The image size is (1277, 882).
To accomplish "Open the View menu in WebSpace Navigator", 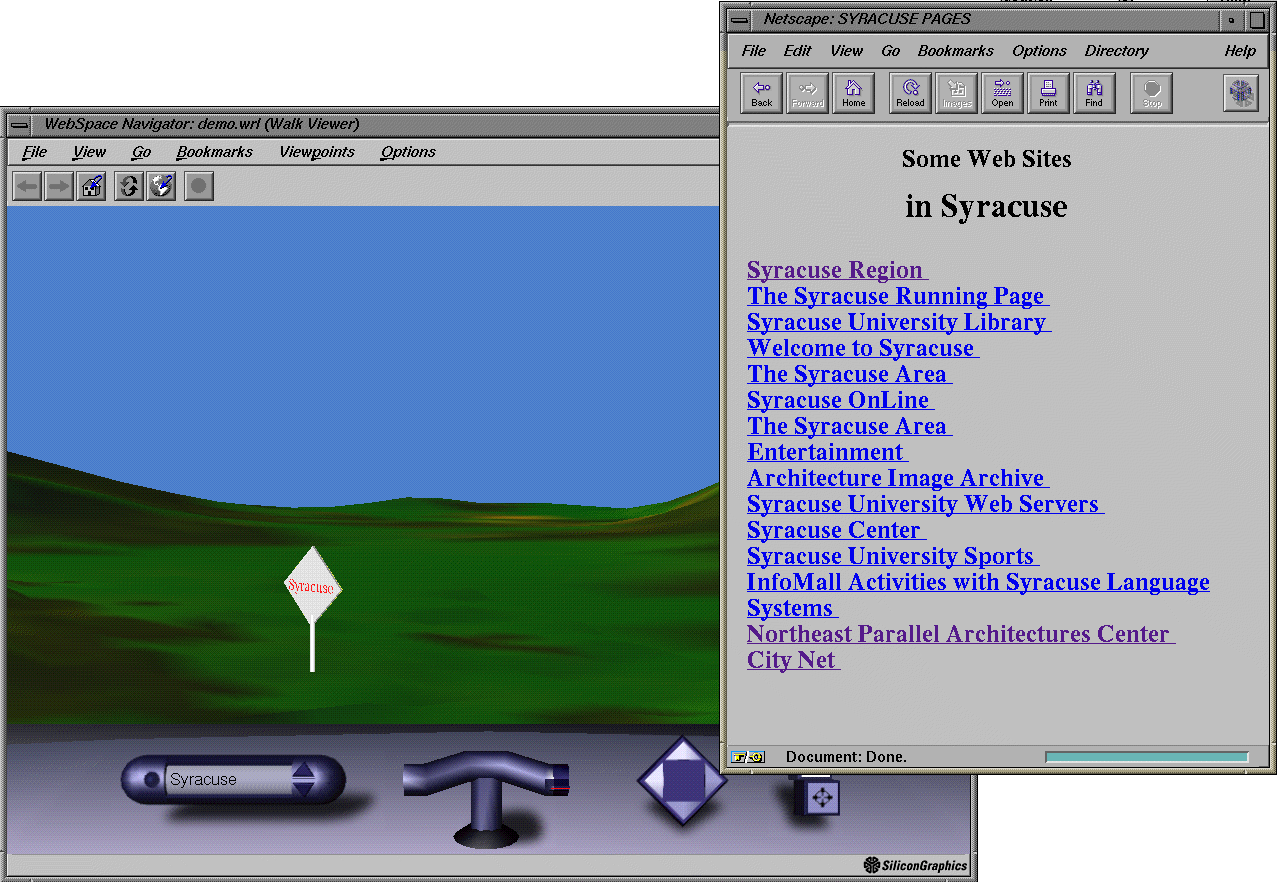I will [89, 152].
